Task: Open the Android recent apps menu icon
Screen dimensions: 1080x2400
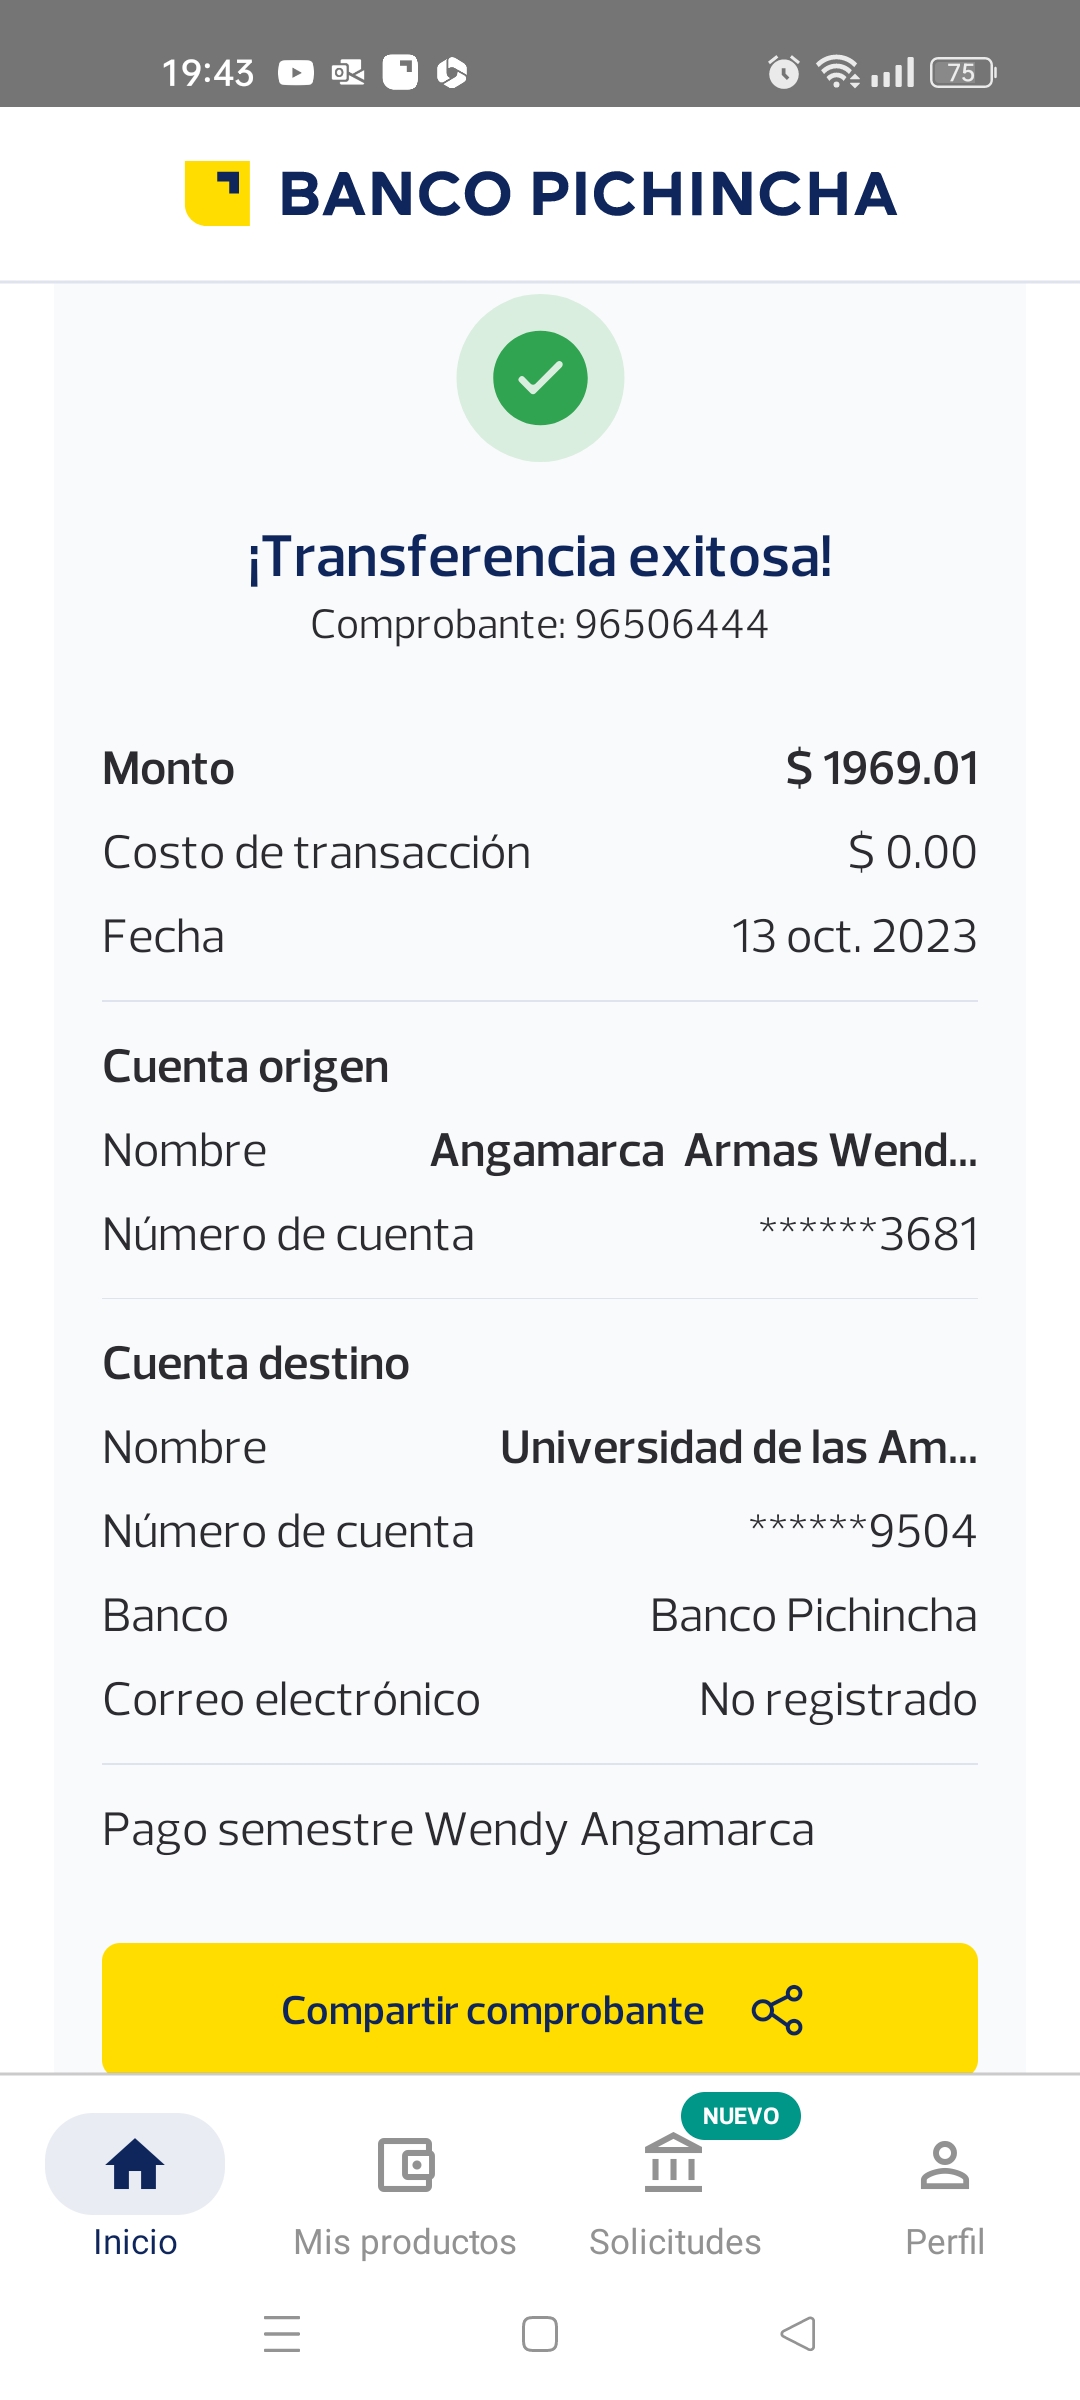Action: pyautogui.click(x=282, y=2334)
